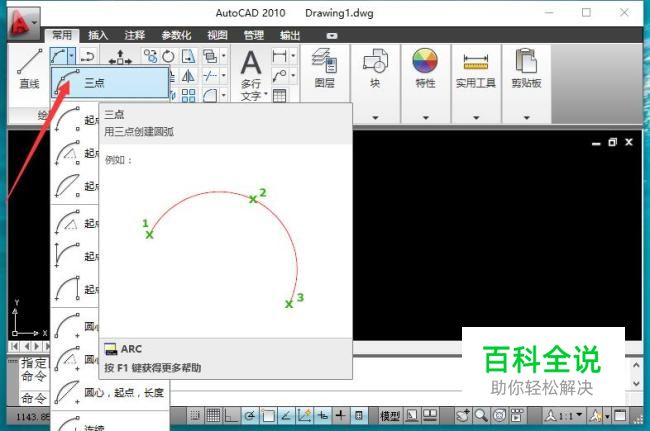
Task: Toggle Dynamic UCS in status bar
Action: pyautogui.click(x=304, y=415)
